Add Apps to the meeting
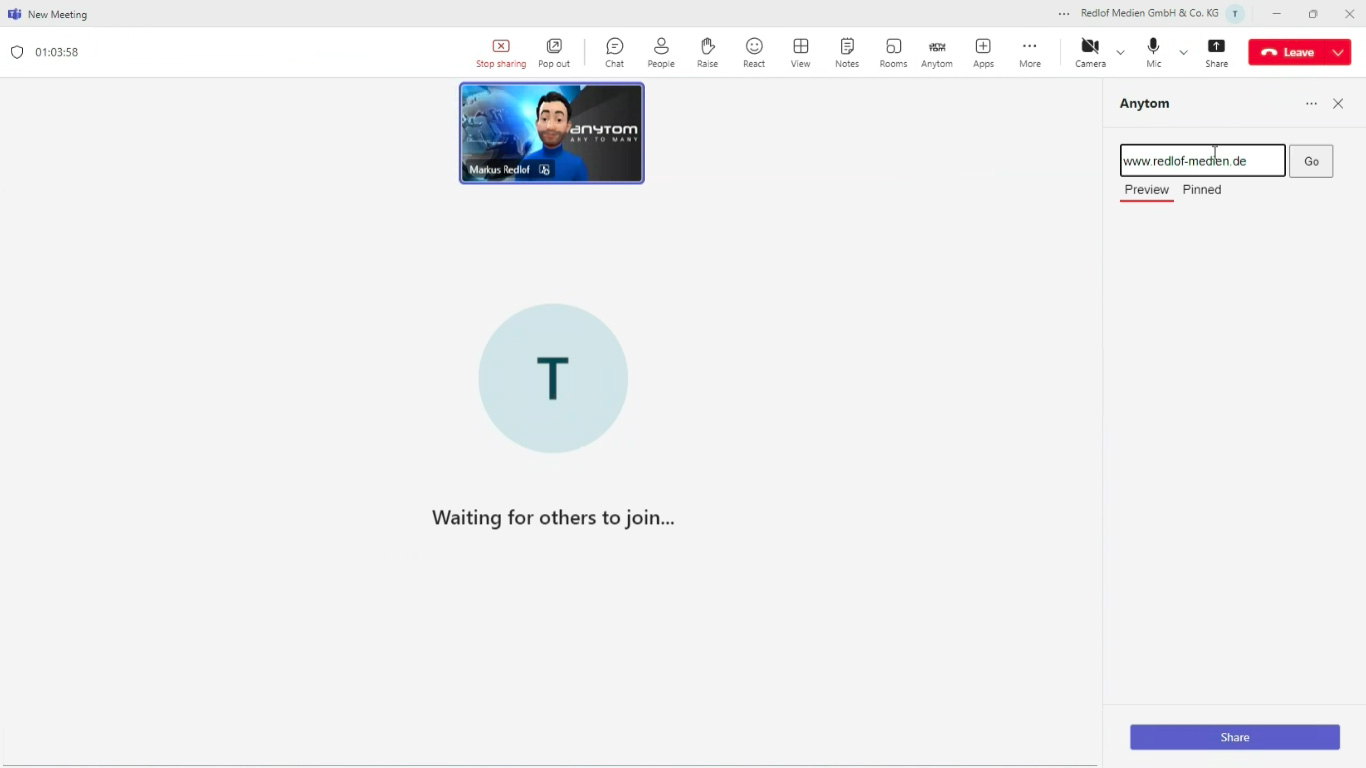This screenshot has width=1366, height=768. tap(983, 52)
